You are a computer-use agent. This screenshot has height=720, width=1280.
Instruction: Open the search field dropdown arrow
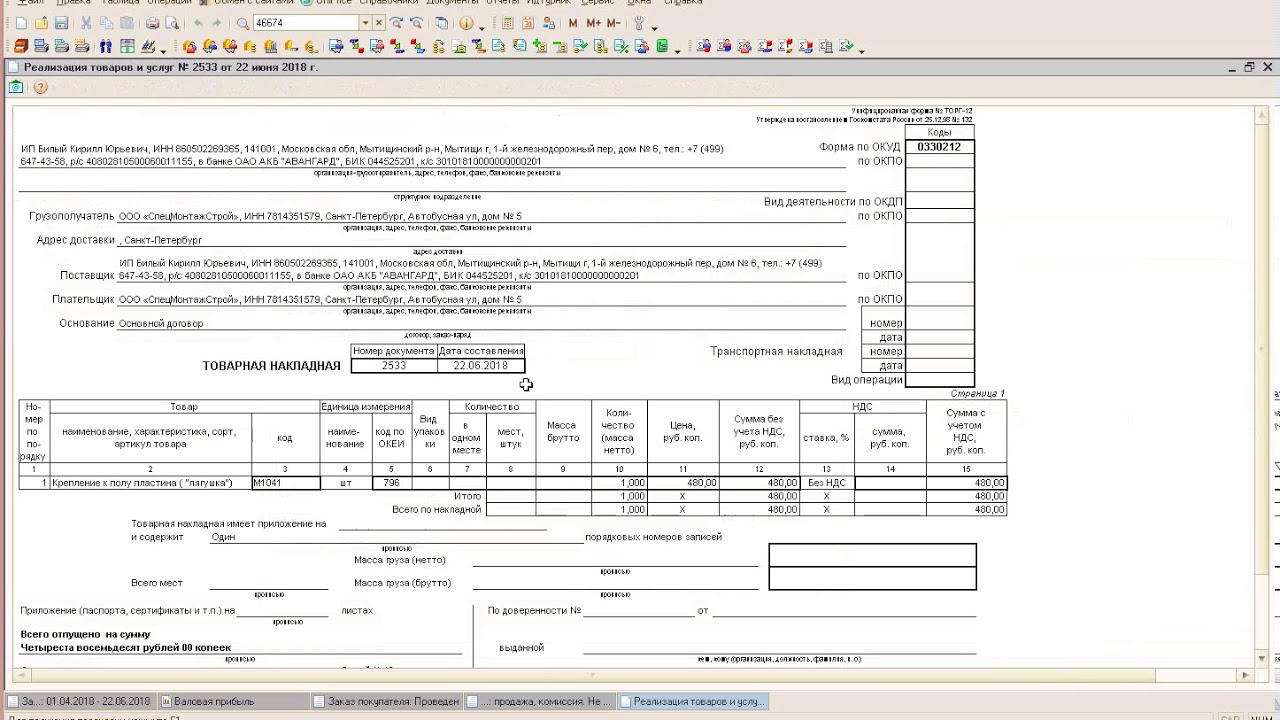pos(366,23)
